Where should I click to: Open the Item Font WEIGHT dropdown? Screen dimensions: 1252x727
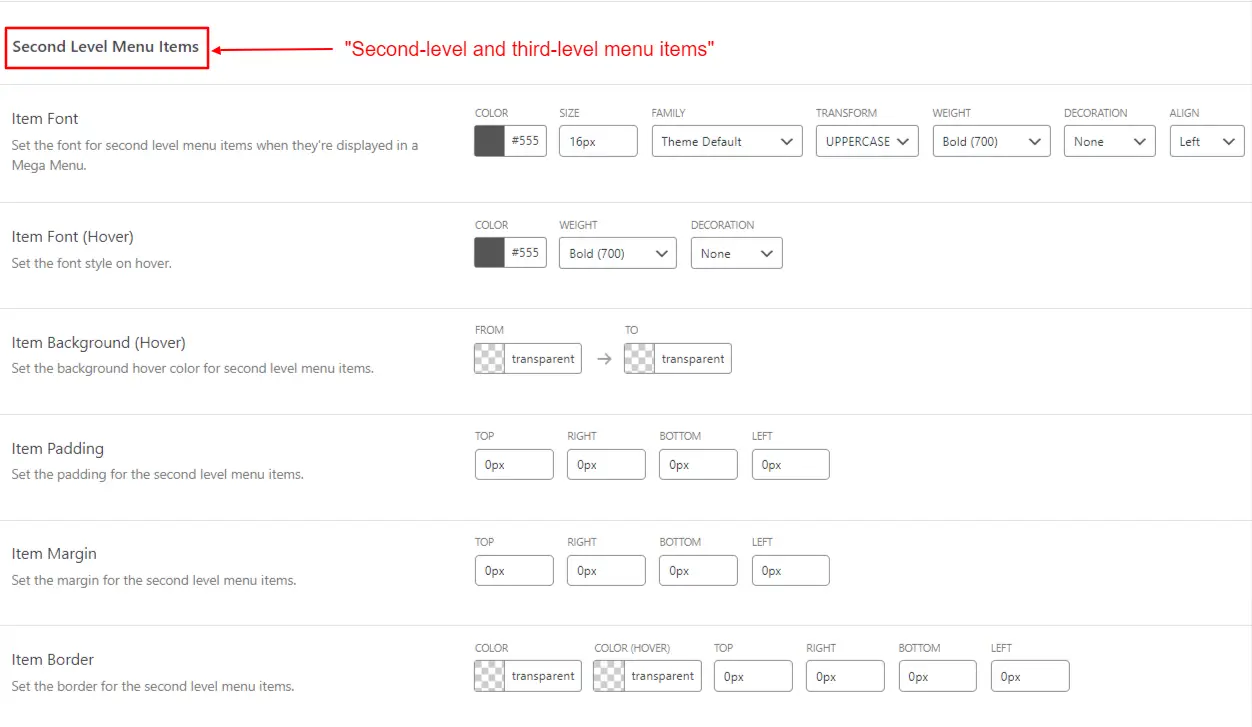[x=990, y=141]
